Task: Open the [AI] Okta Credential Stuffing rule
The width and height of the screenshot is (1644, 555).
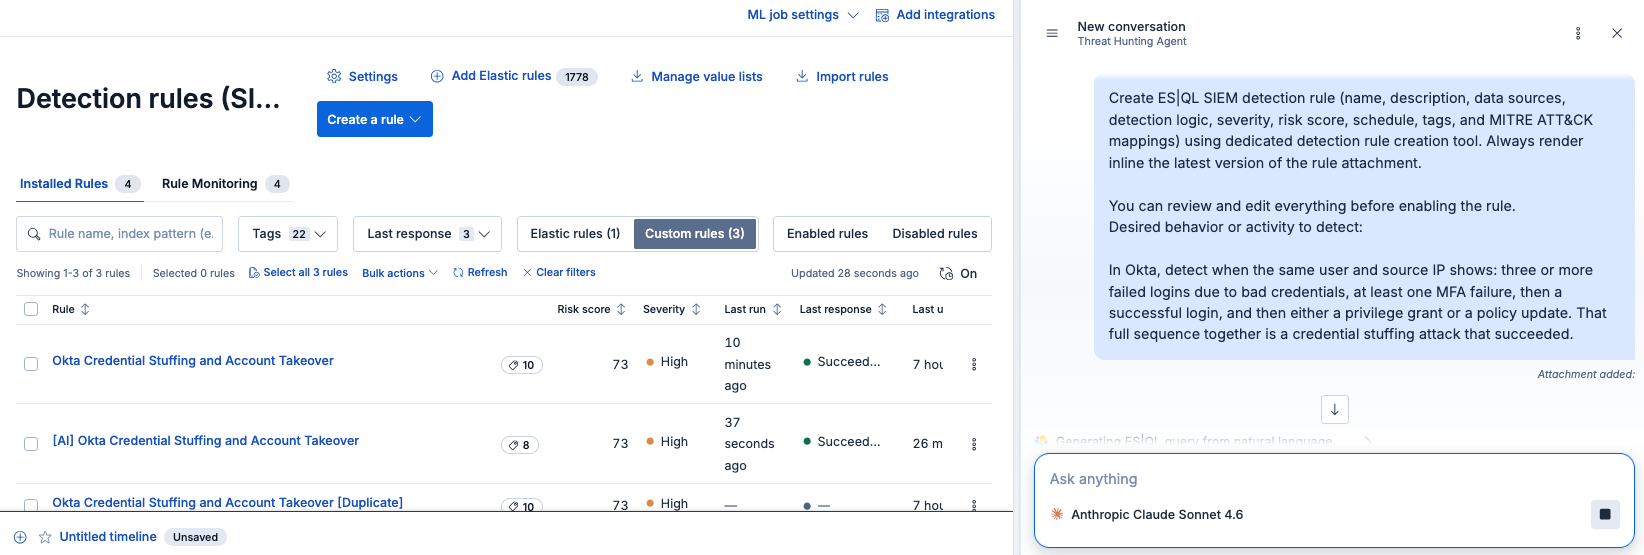Action: pyautogui.click(x=205, y=441)
